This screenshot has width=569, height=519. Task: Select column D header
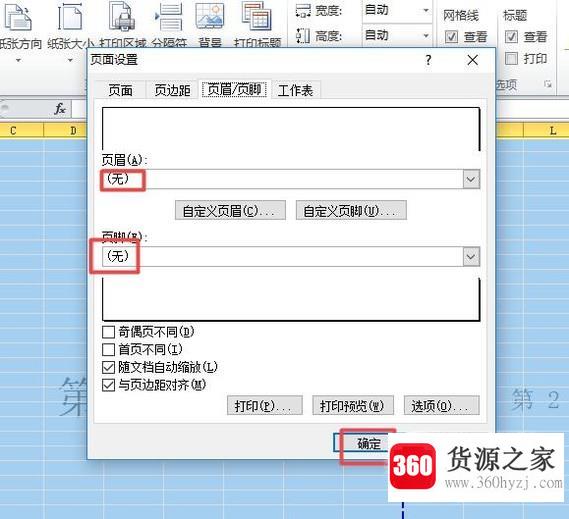[x=73, y=131]
